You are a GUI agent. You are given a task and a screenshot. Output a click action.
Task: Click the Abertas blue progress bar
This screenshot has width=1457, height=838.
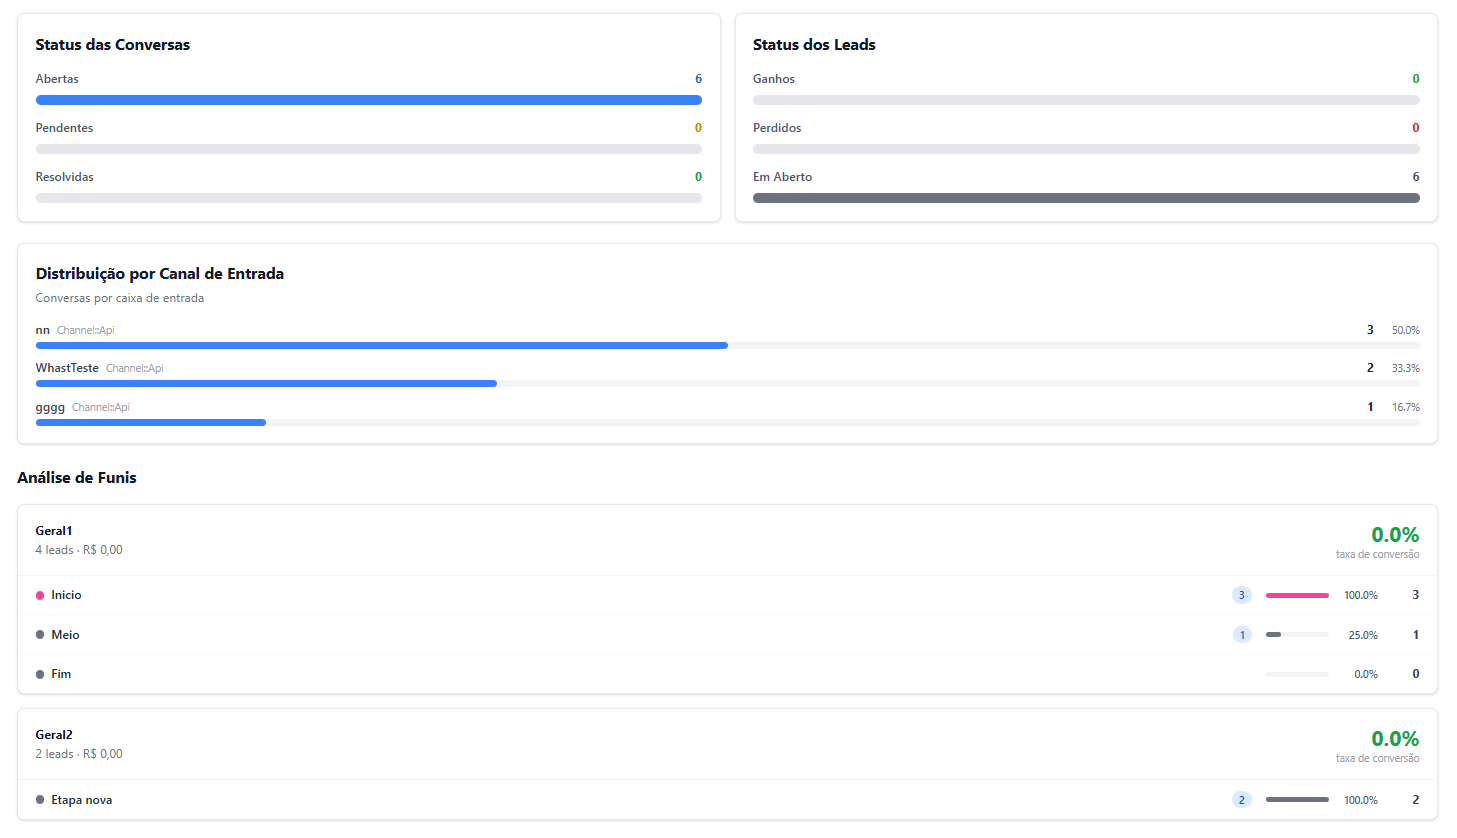point(368,100)
